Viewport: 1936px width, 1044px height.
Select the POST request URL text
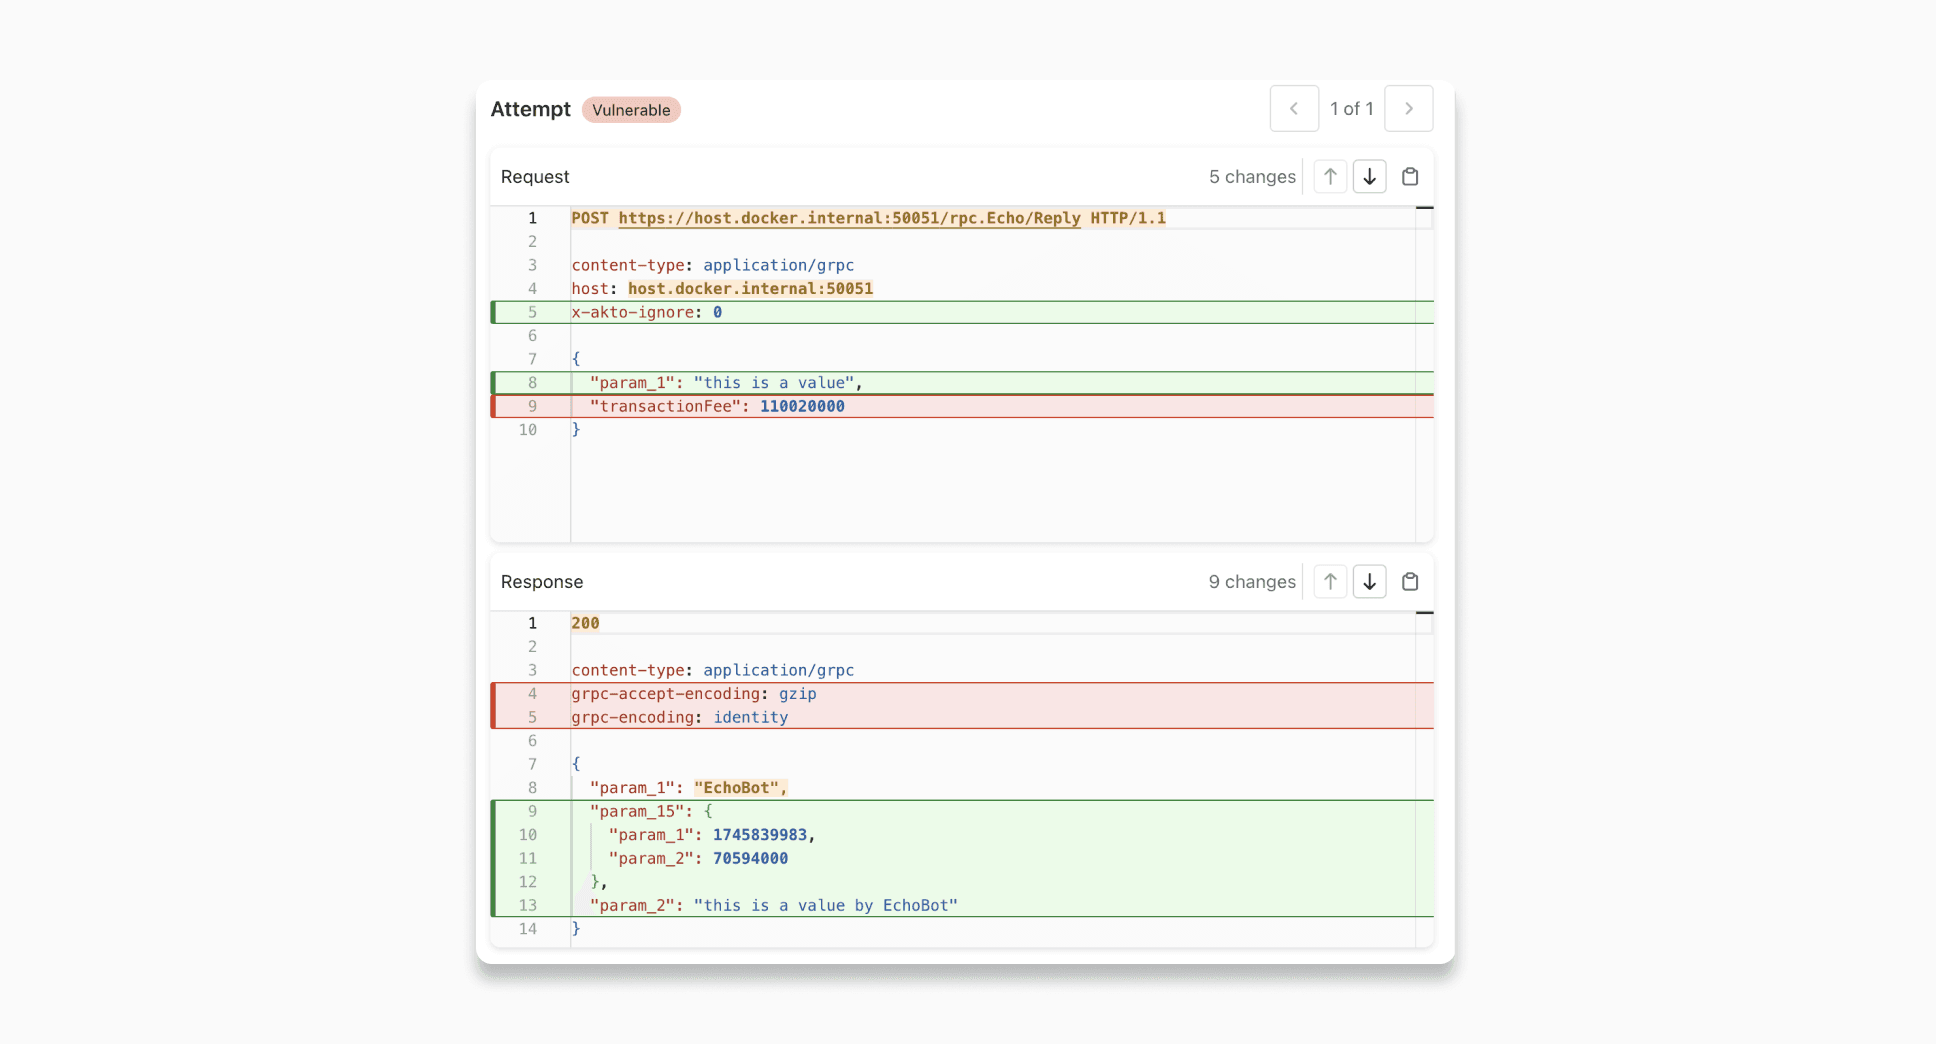[849, 218]
